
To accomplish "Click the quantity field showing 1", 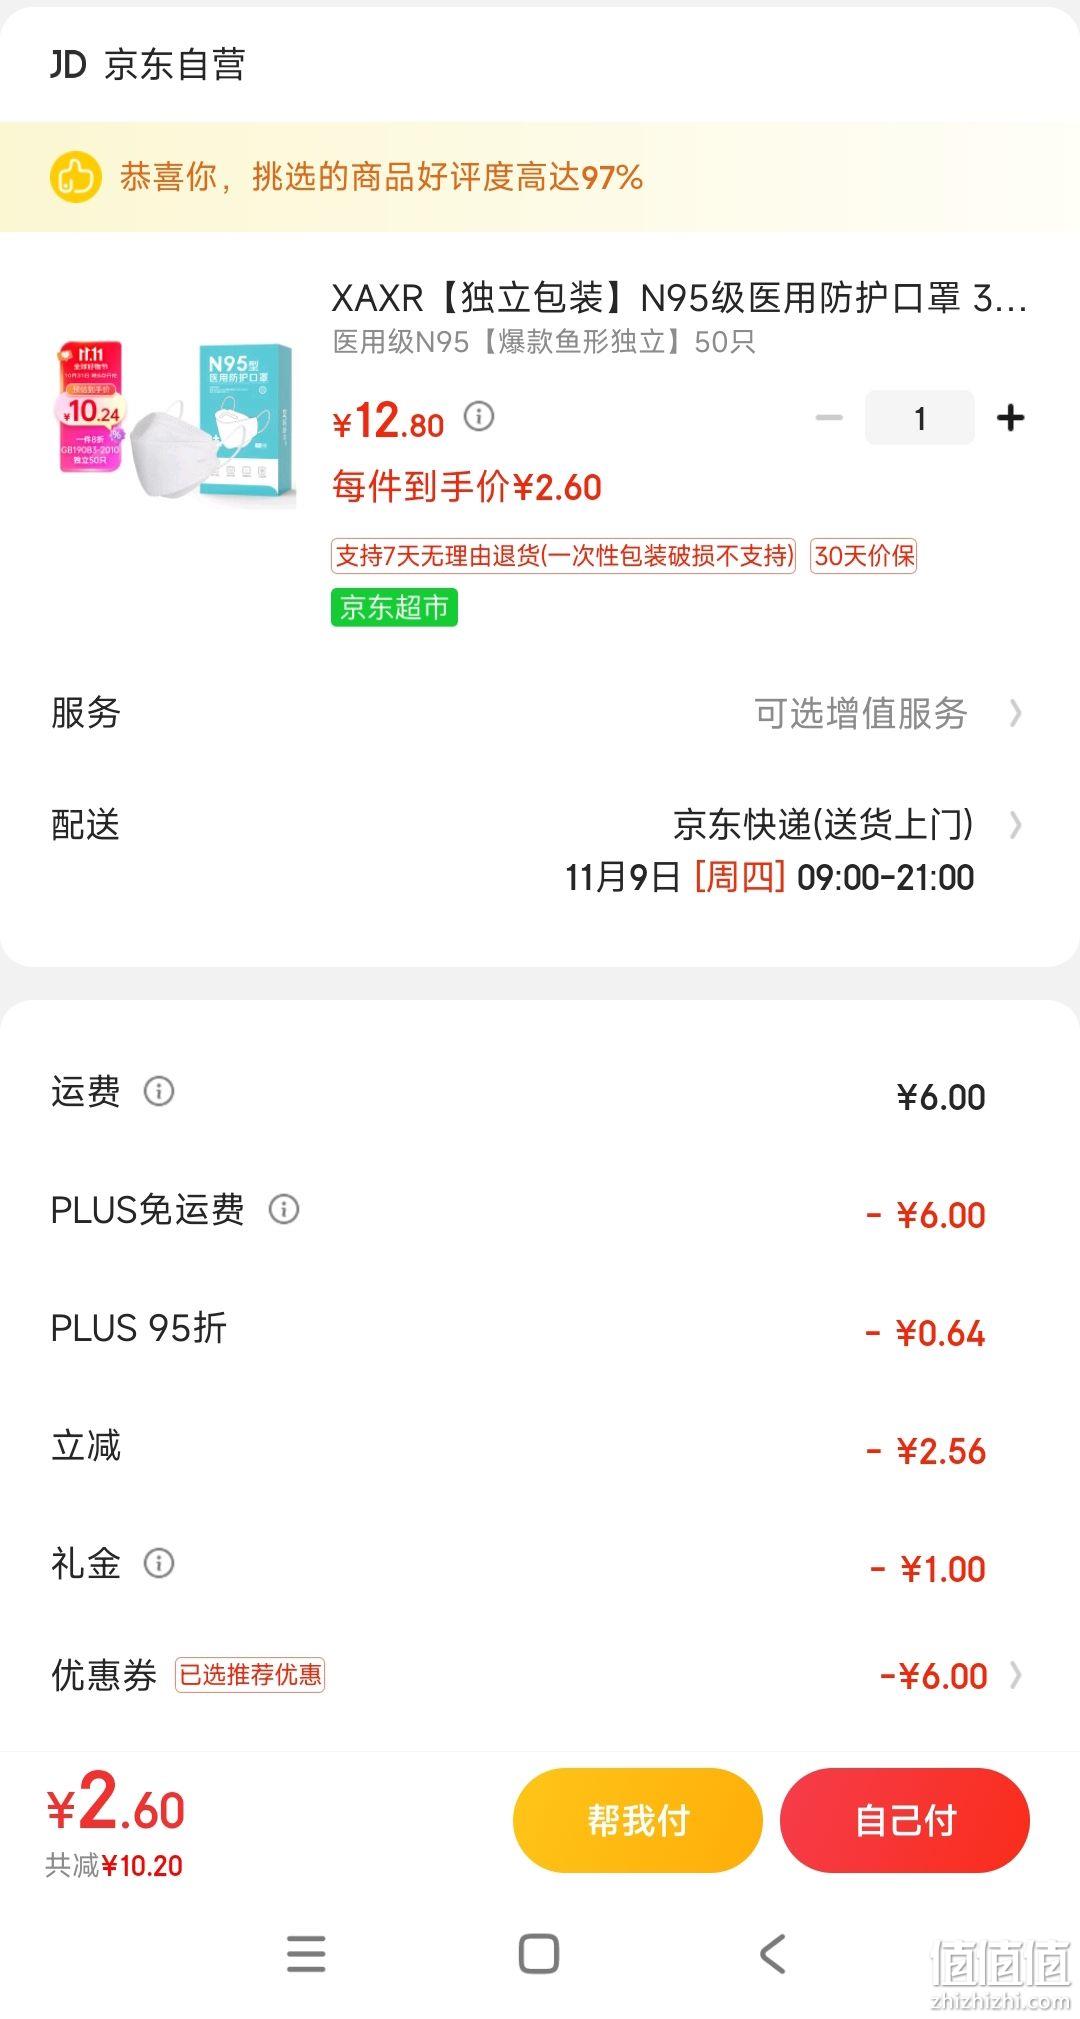I will click(x=920, y=417).
